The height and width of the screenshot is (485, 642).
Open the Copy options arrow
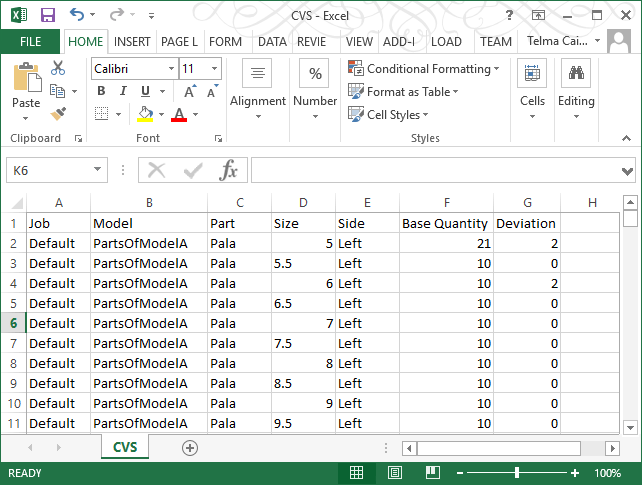(x=75, y=91)
